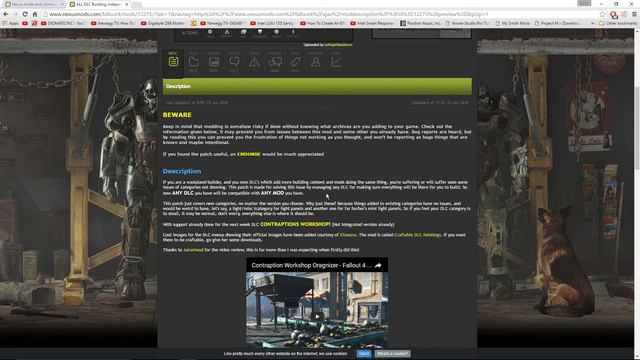Open the Files tab folder icon
This screenshot has height=360, width=640.
pyautogui.click(x=193, y=62)
